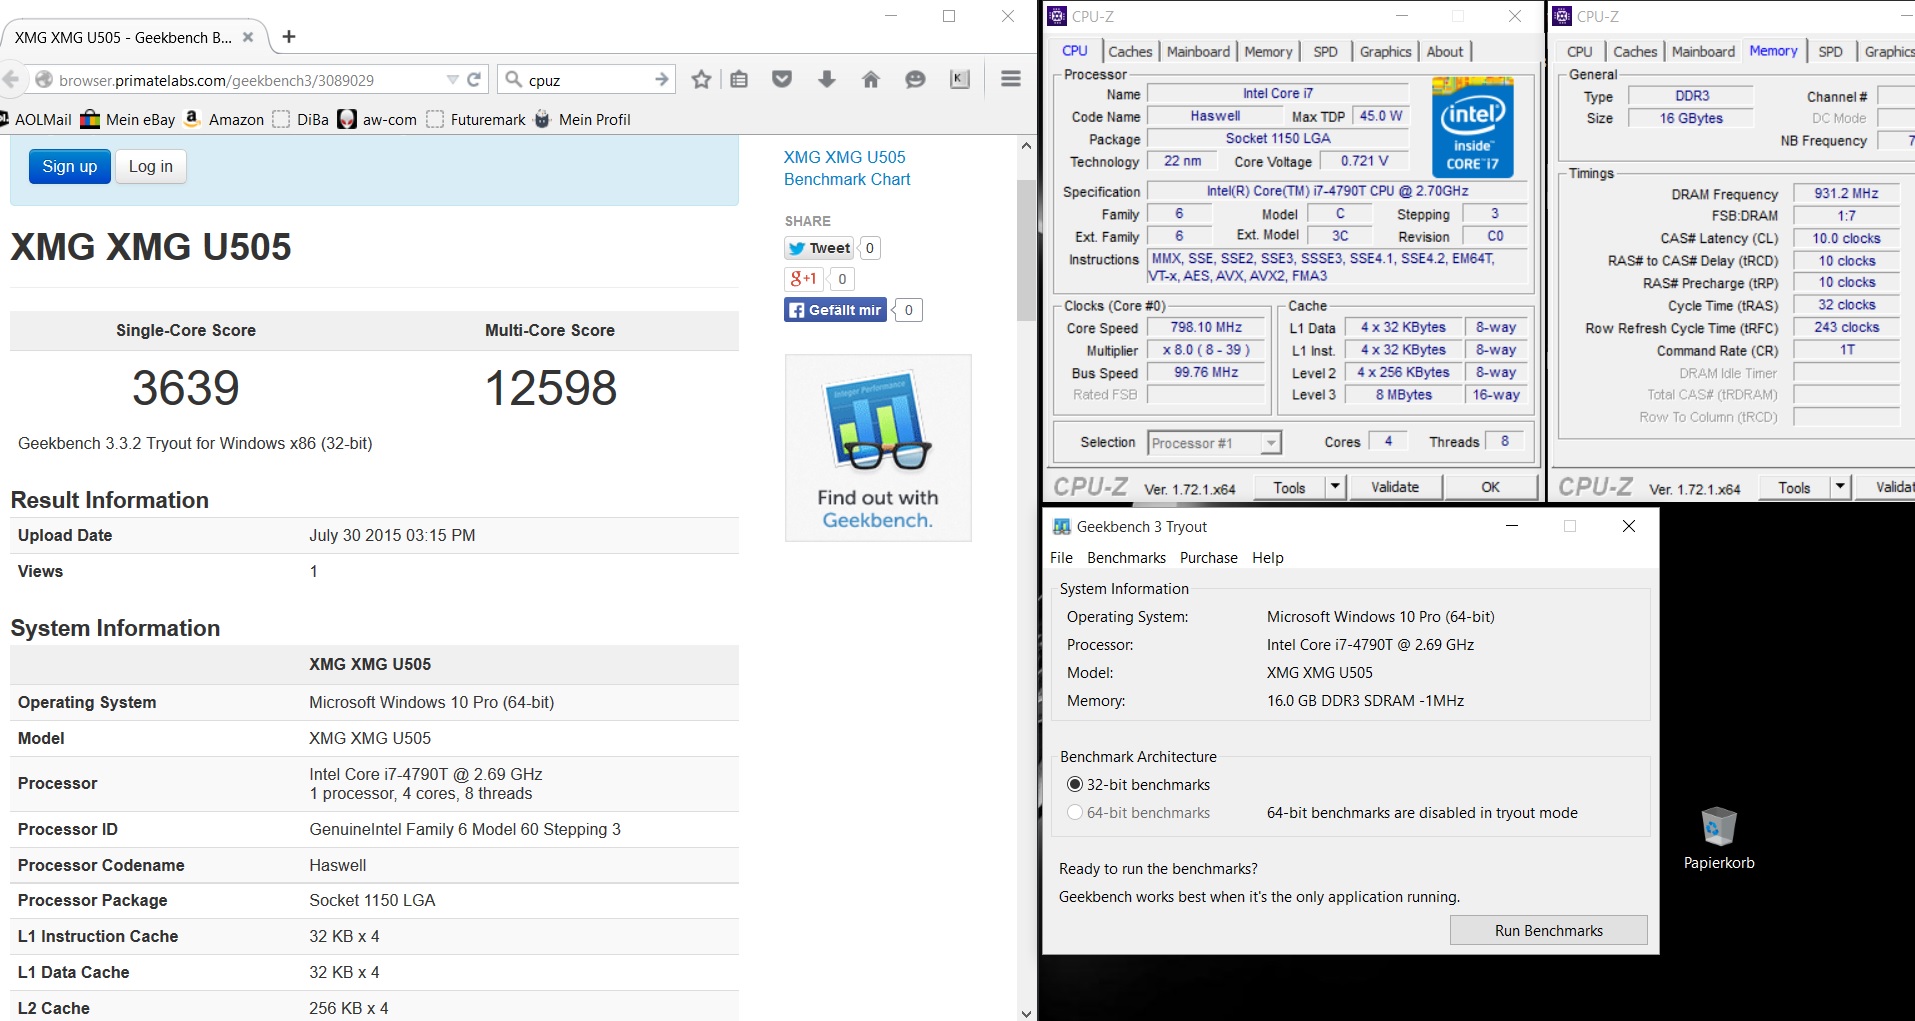Click Tools button in first CPU-Z window

[x=1289, y=487]
